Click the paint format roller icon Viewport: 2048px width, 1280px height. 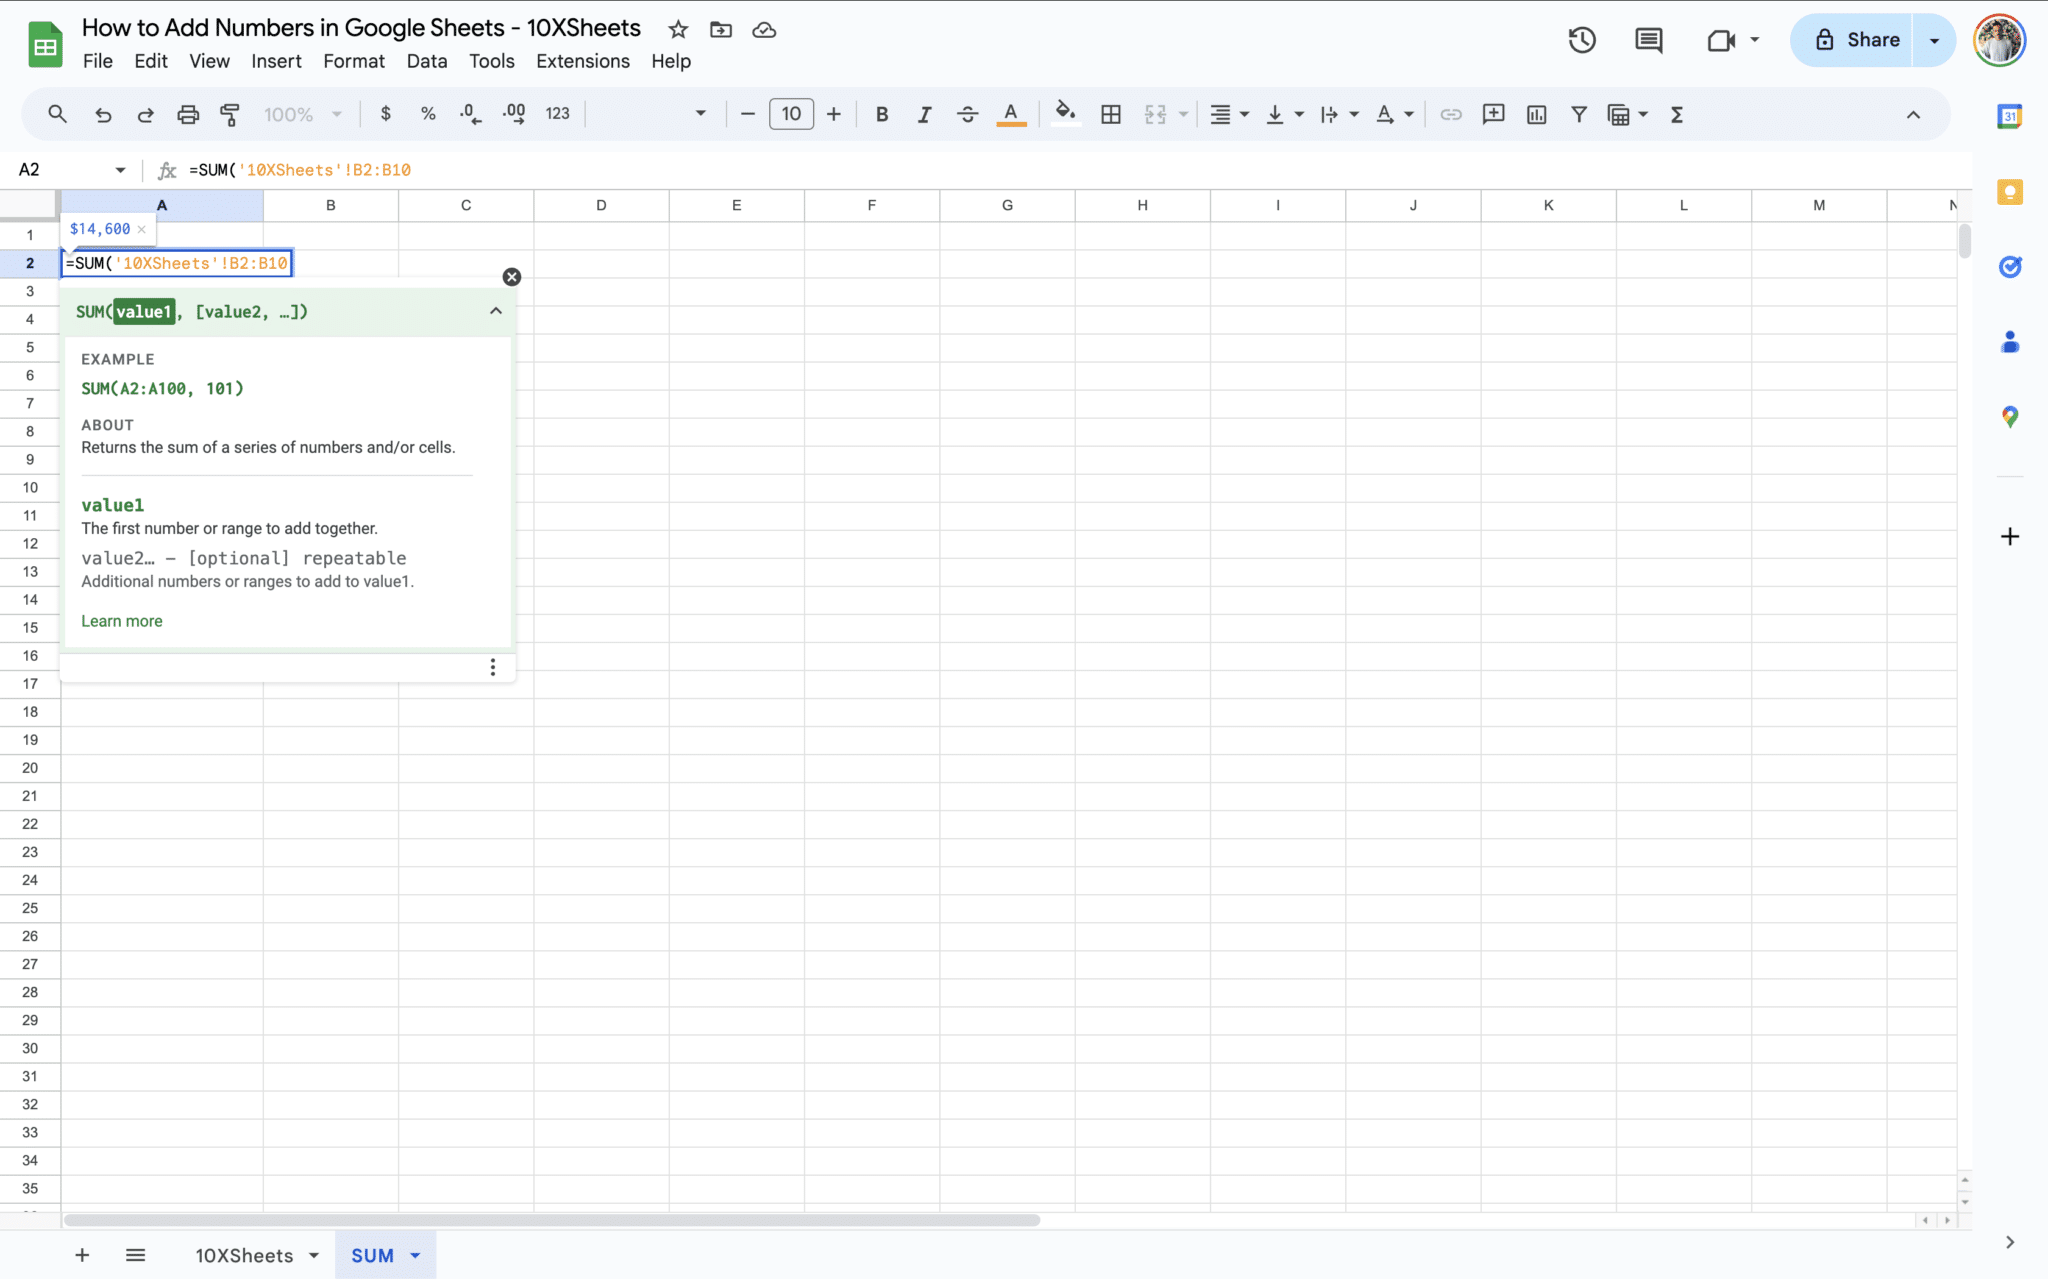pyautogui.click(x=230, y=114)
